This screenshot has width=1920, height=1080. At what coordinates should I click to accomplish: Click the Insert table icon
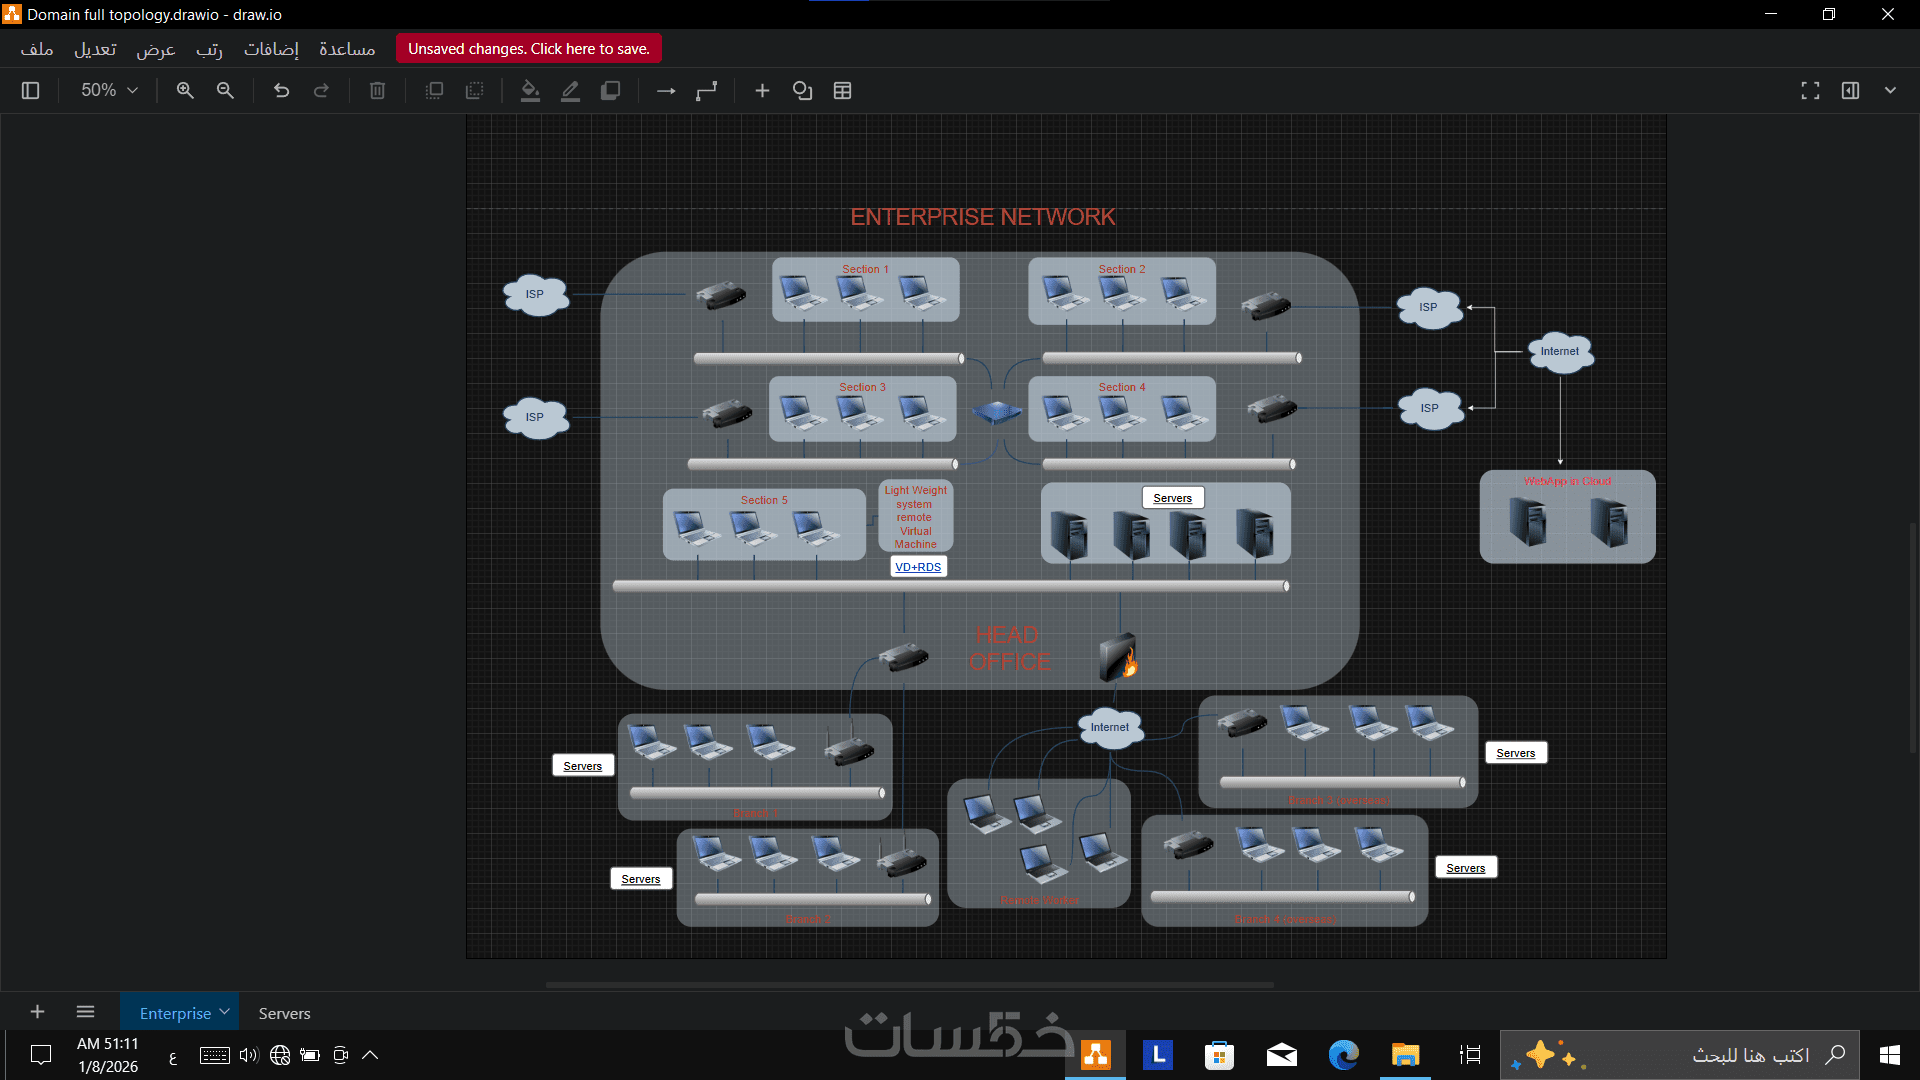coord(843,91)
